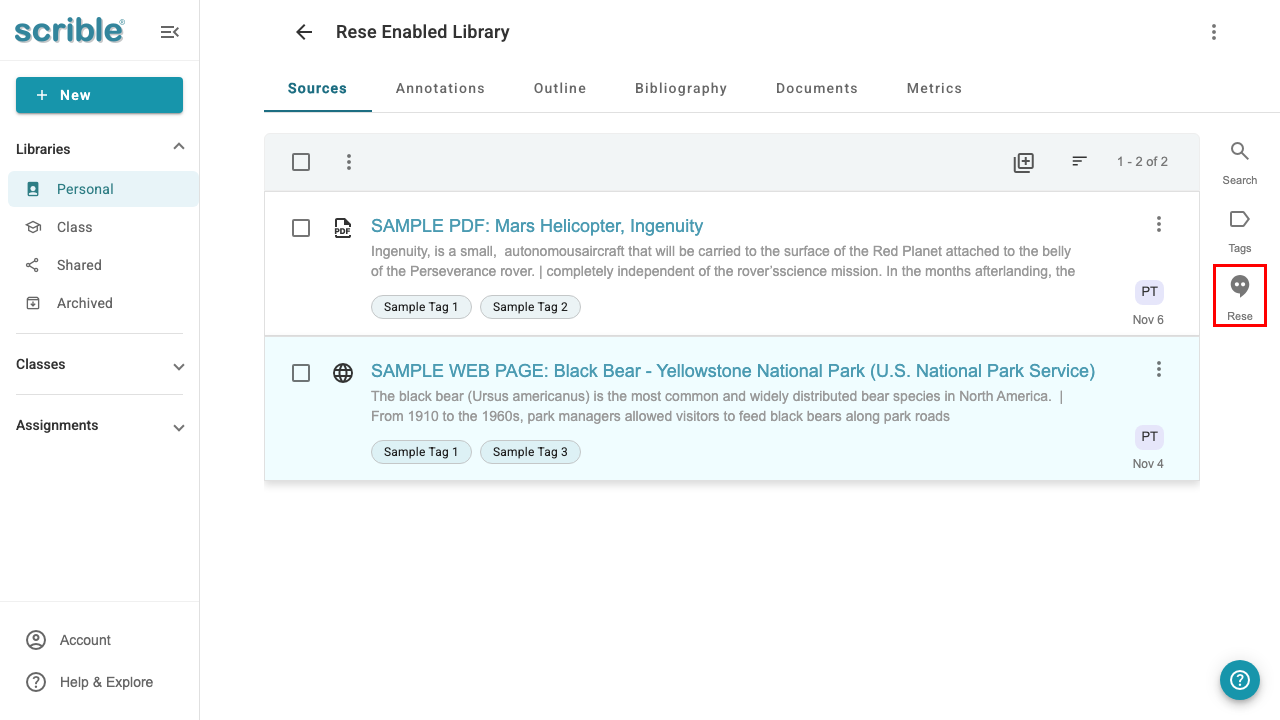The height and width of the screenshot is (720, 1280).
Task: Open the Bibliography tab
Action: pyautogui.click(x=681, y=88)
